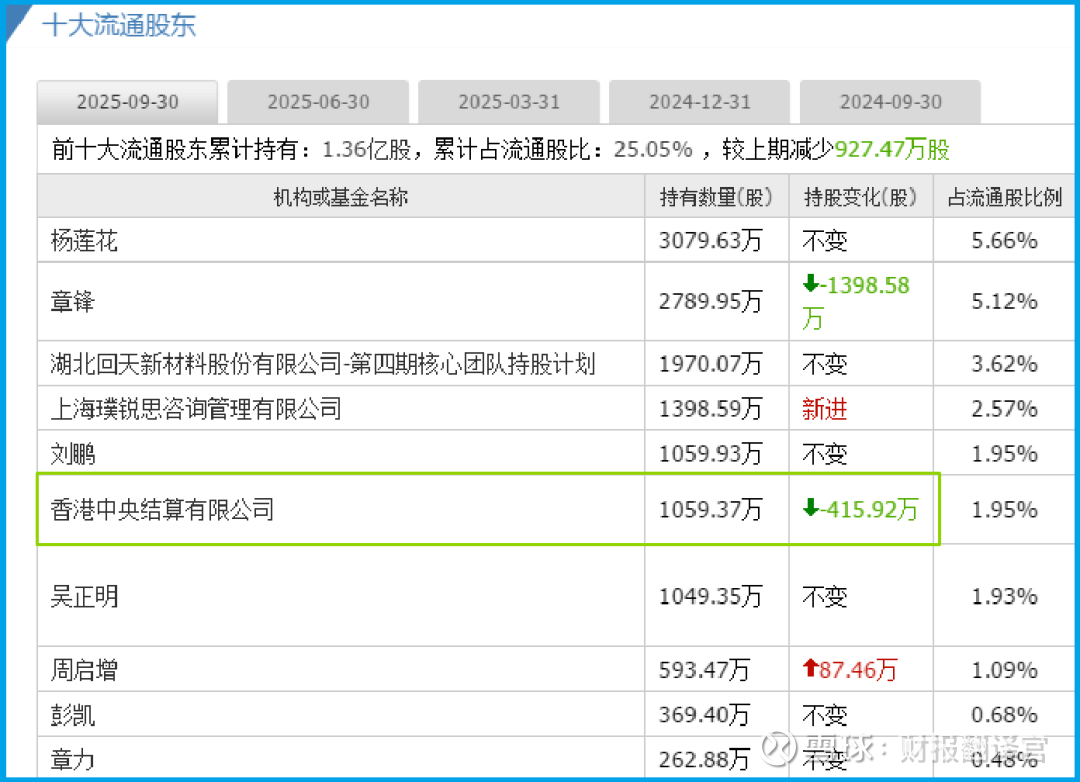Screen dimensions: 1080x782
Task: Open the 2025-03-31 report tab
Action: 509,102
